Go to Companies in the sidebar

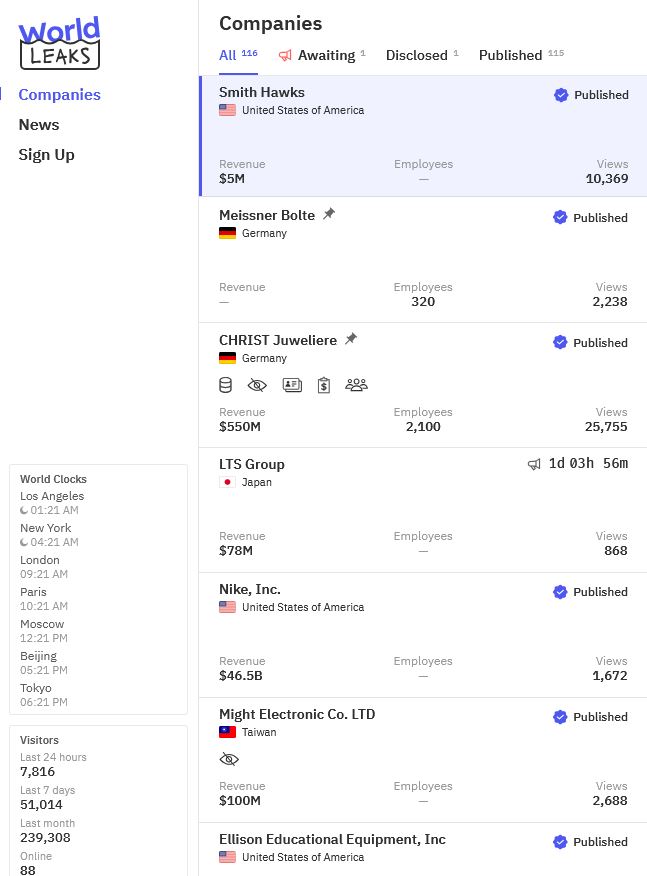(59, 95)
